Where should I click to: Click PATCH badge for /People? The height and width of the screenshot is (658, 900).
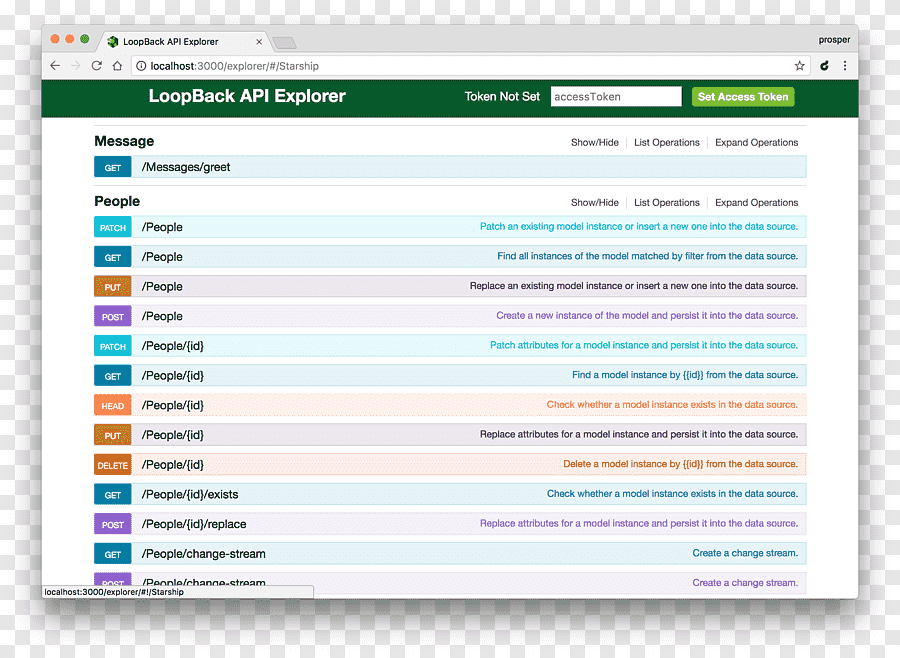112,227
